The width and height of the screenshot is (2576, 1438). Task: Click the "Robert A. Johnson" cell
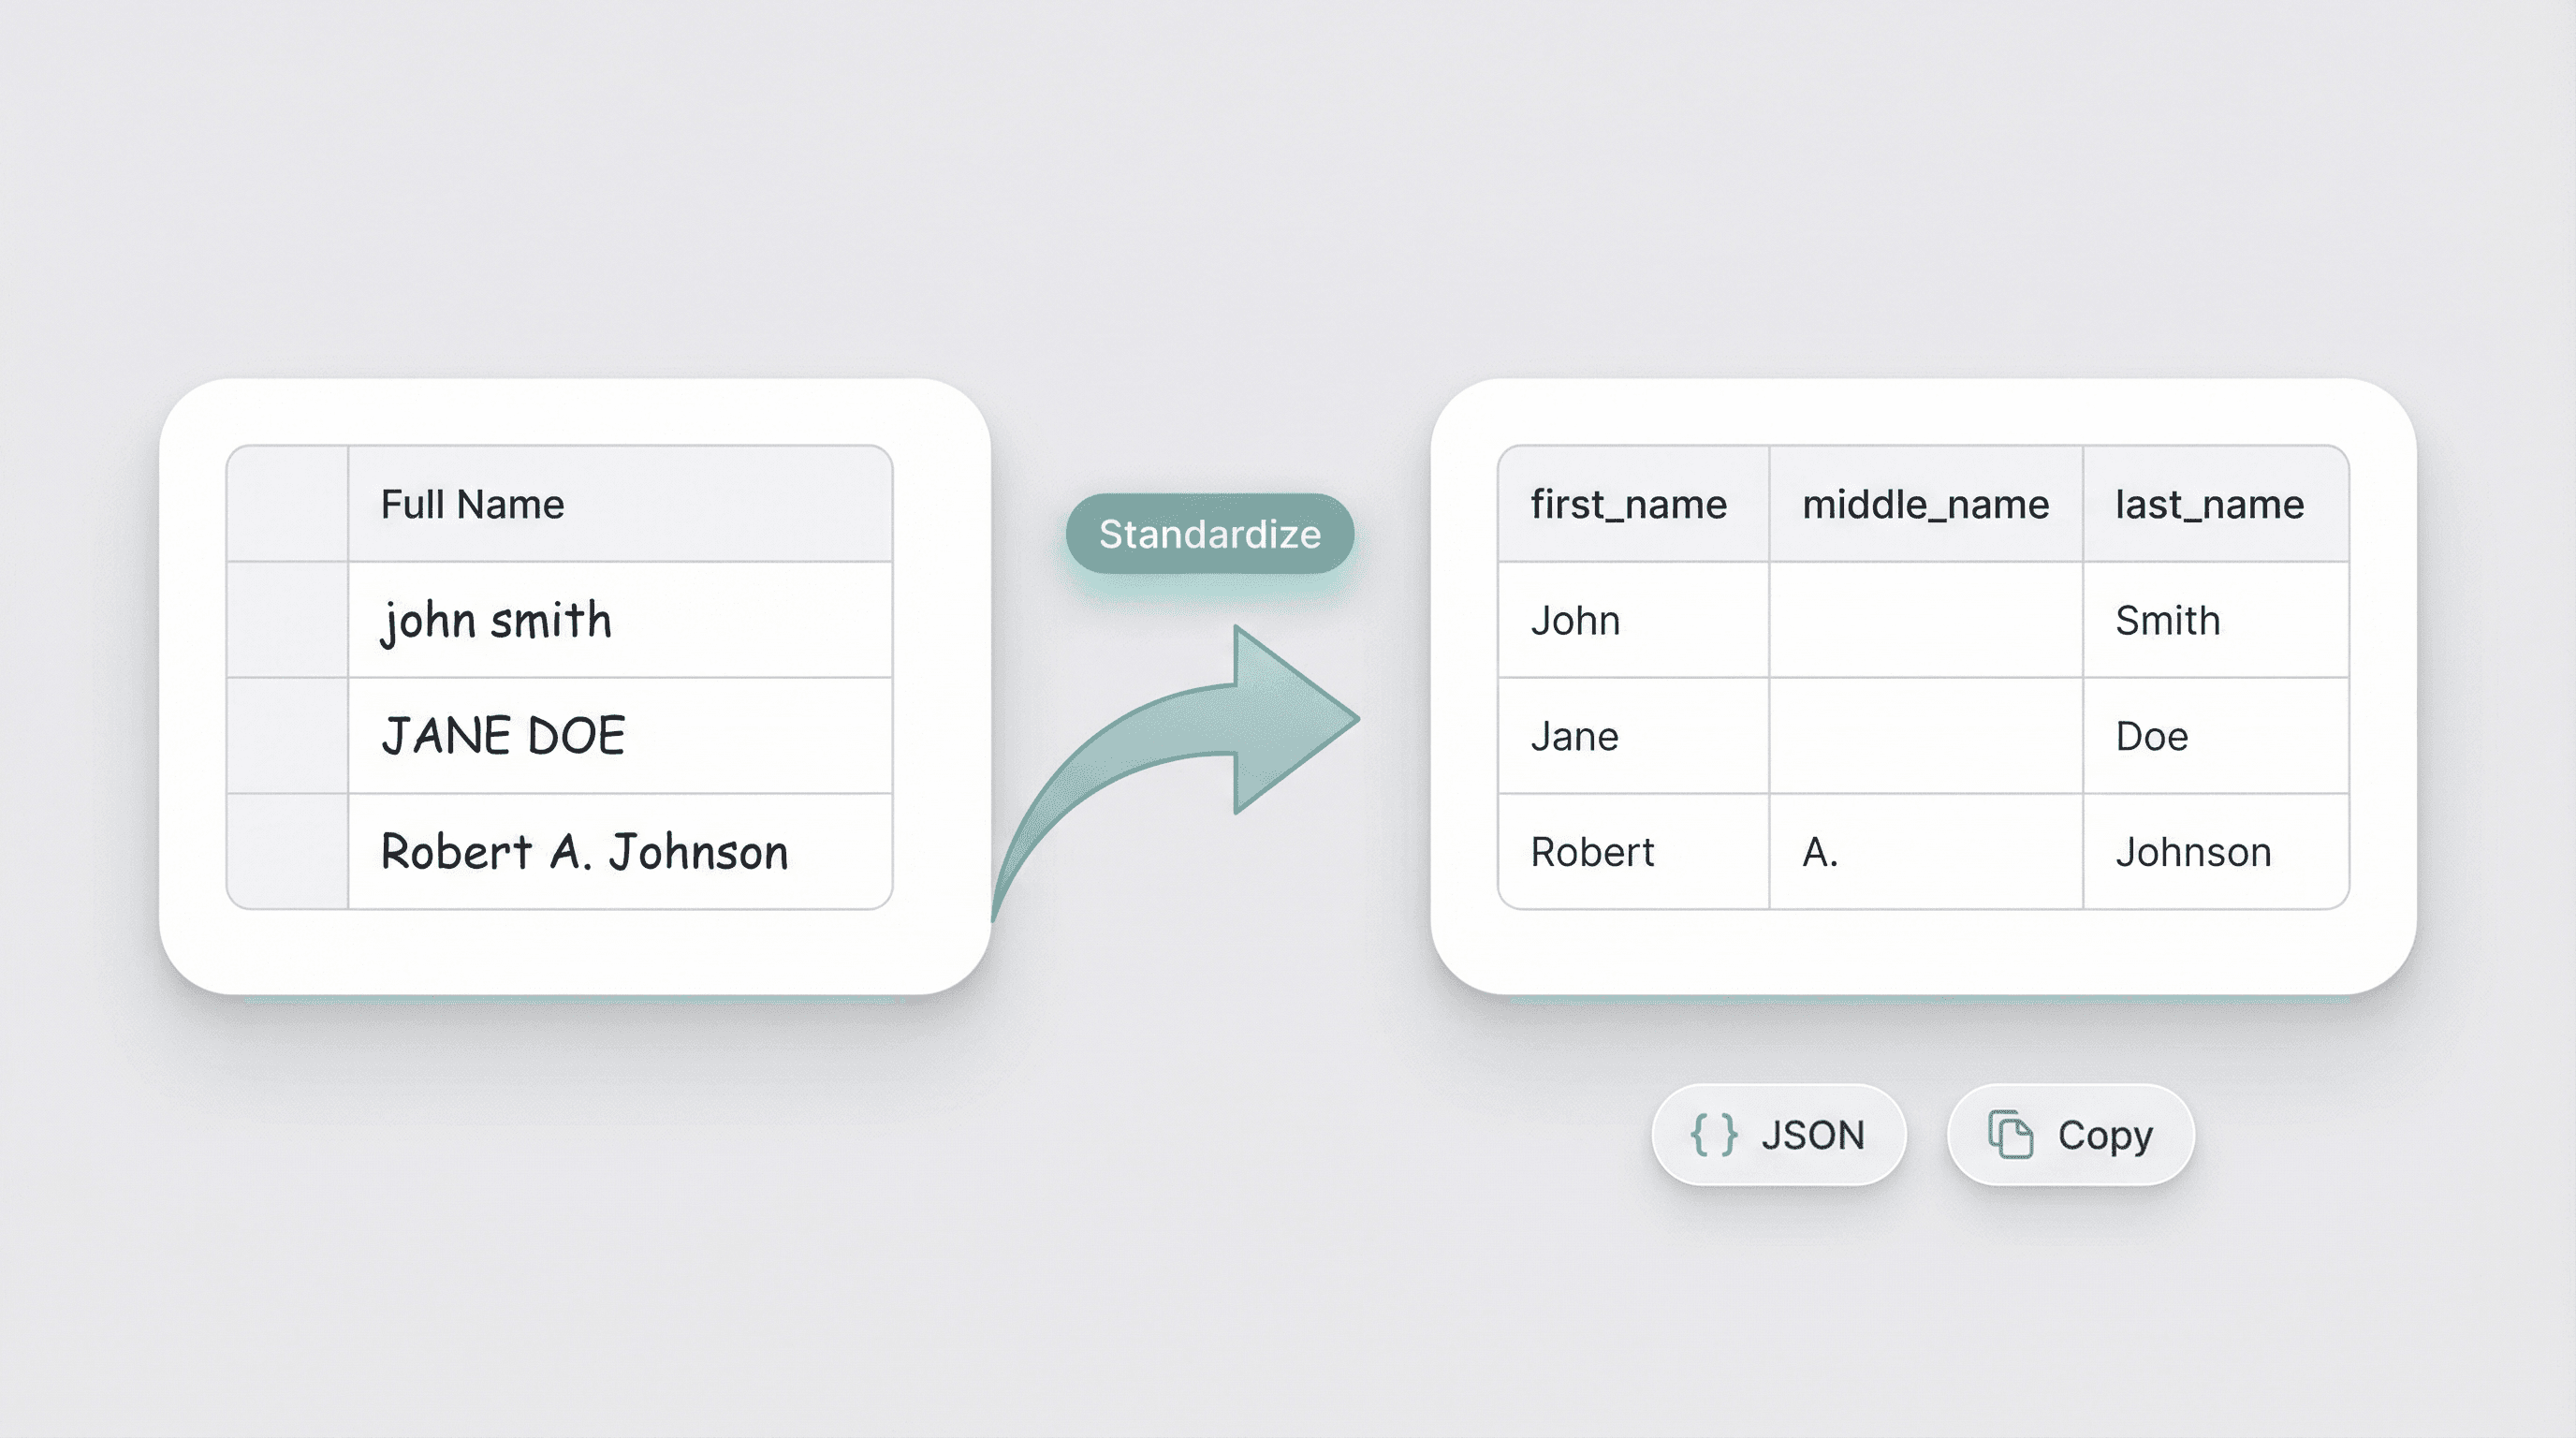pyautogui.click(x=583, y=851)
